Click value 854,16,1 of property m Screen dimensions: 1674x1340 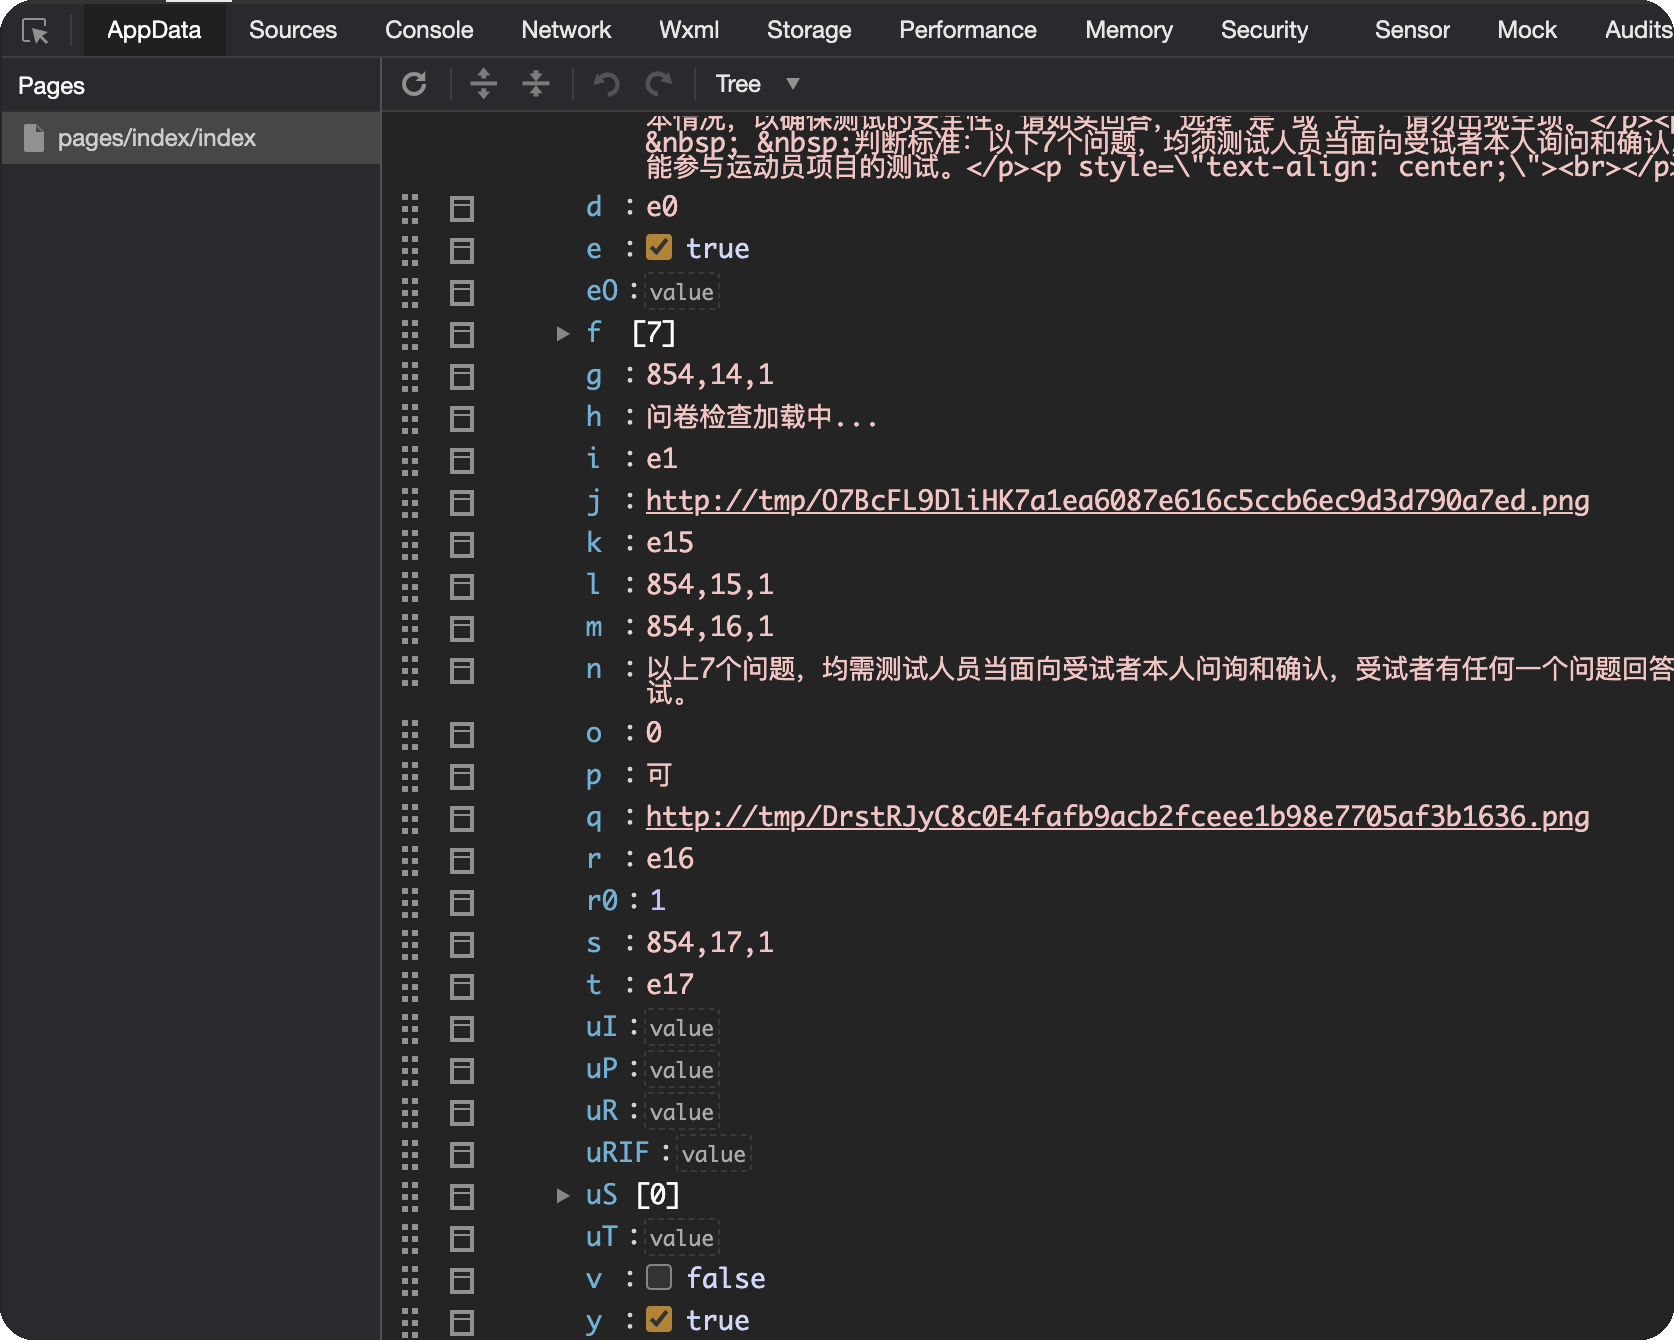(x=710, y=627)
